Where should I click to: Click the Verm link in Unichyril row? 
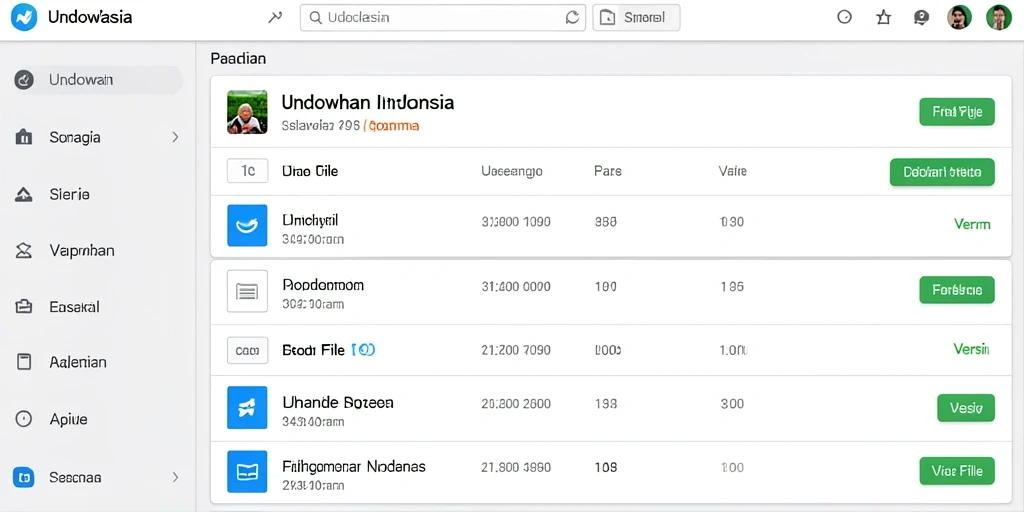click(x=972, y=225)
